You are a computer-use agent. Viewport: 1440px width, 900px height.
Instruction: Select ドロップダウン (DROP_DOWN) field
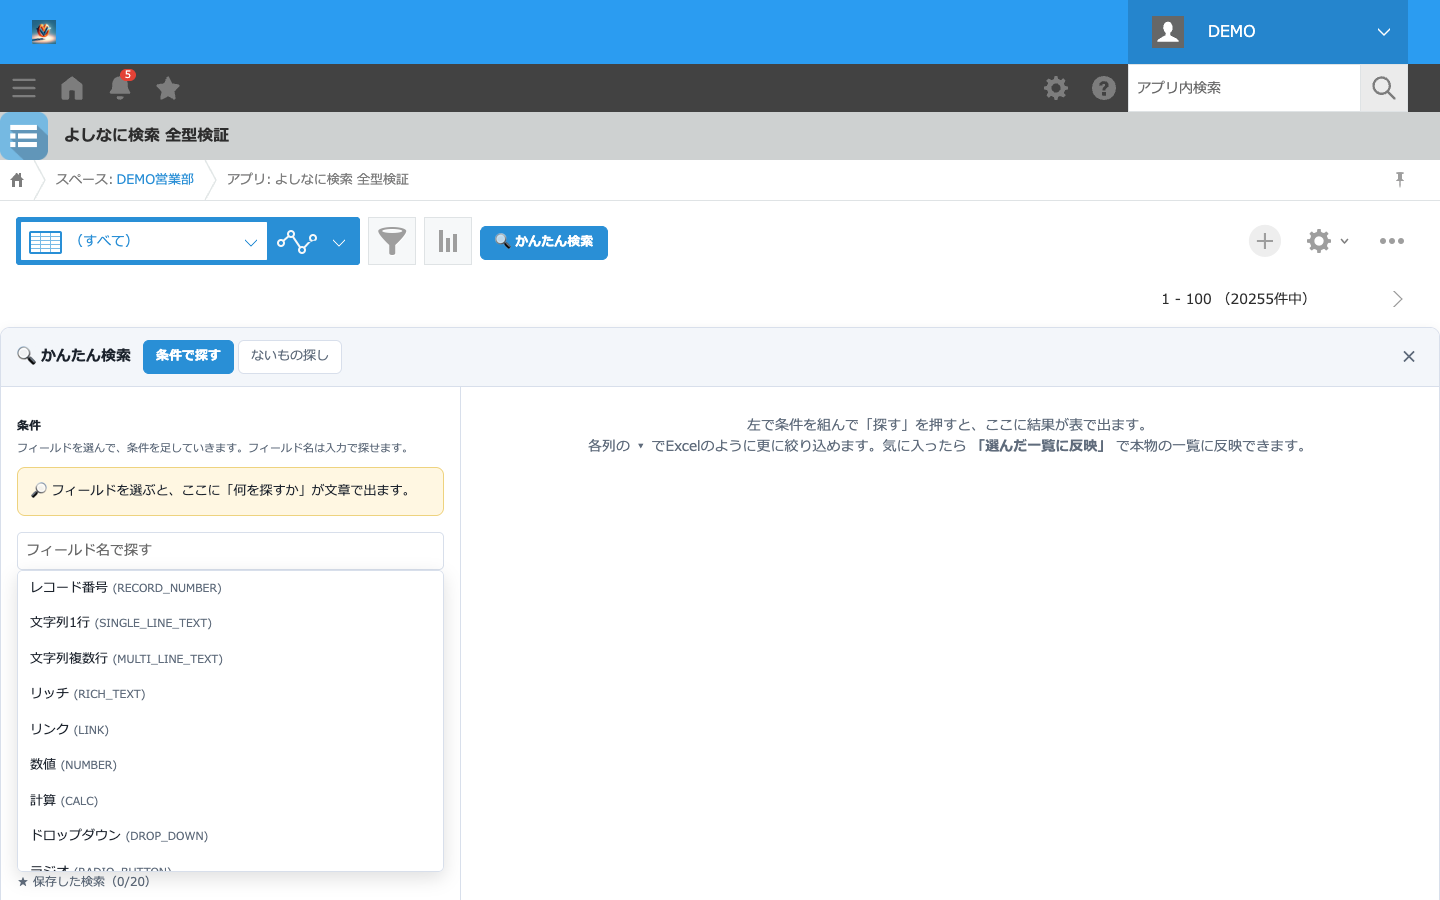[230, 836]
